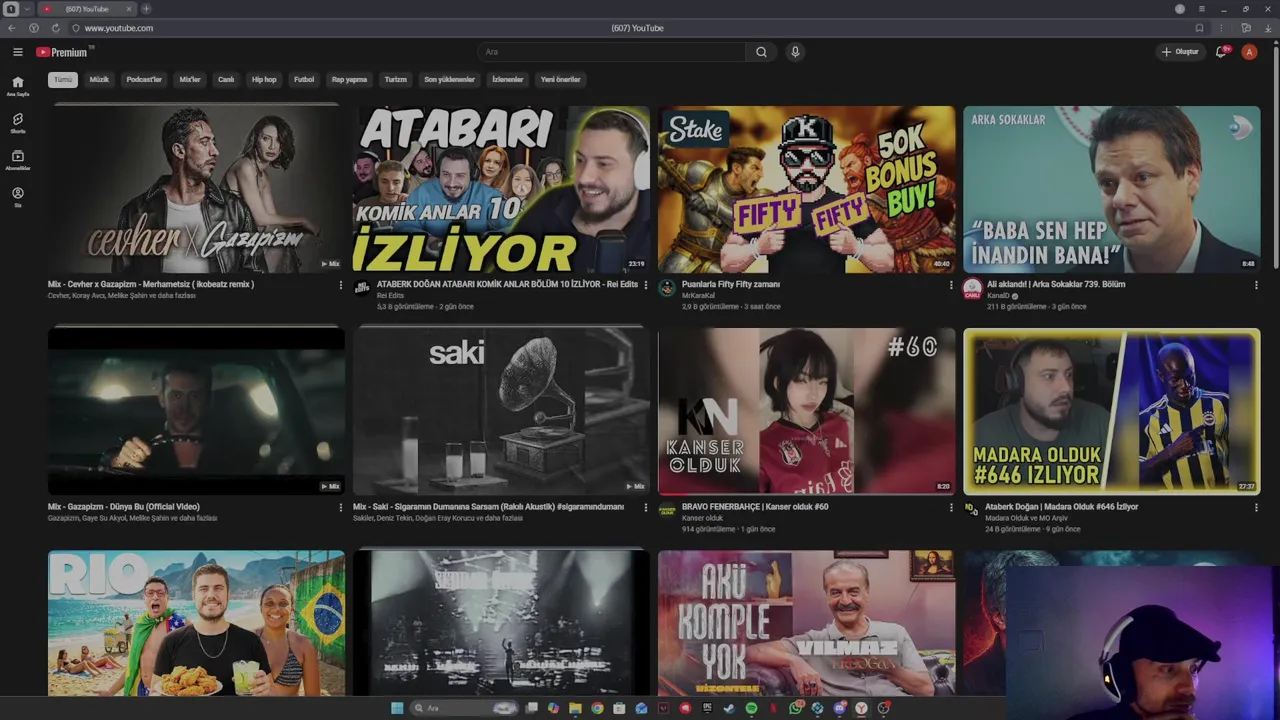1280x720 pixels.
Task: Open Madara Olduk ve MO Arşiv channel link
Action: pos(1026,518)
